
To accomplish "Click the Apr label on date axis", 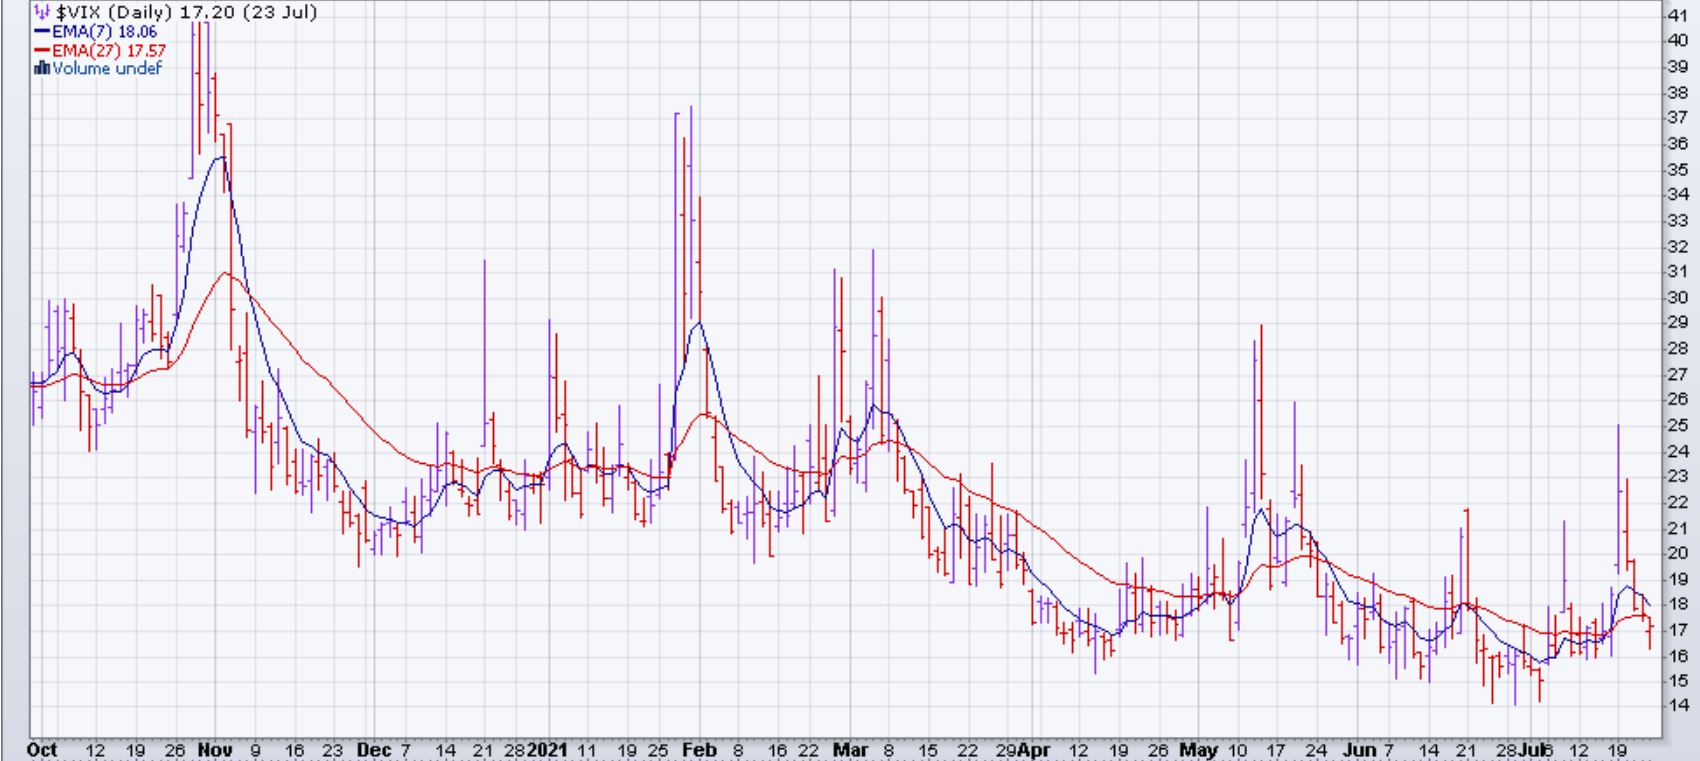I will (x=1035, y=750).
